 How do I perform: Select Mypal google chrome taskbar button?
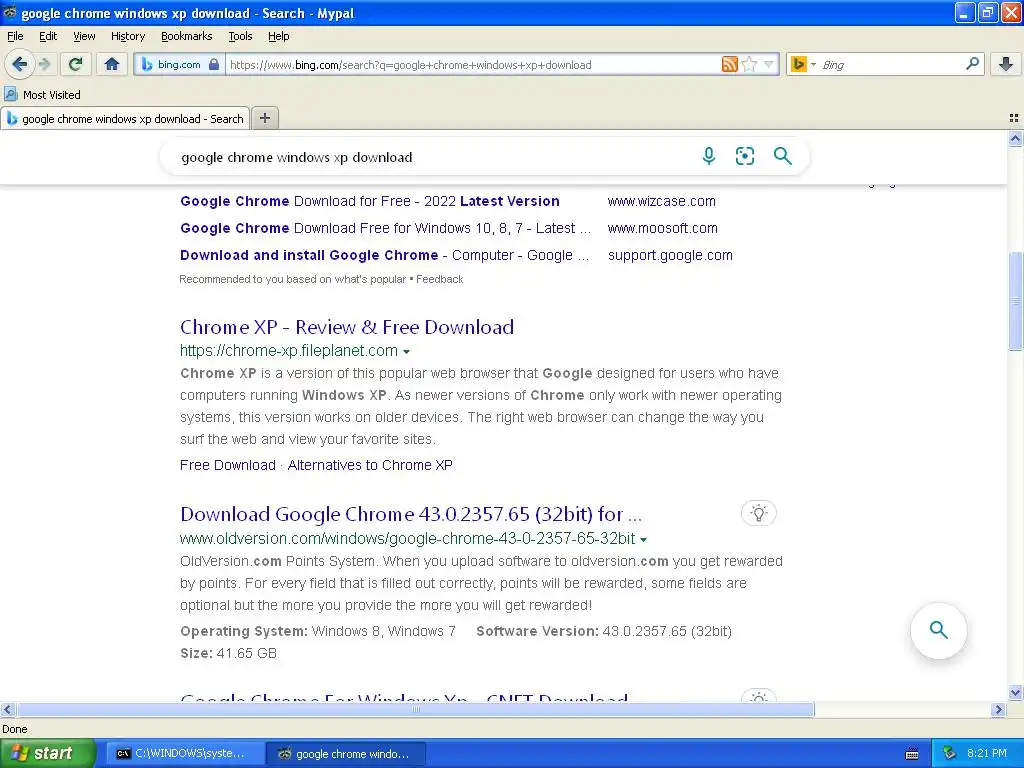[x=345, y=754]
